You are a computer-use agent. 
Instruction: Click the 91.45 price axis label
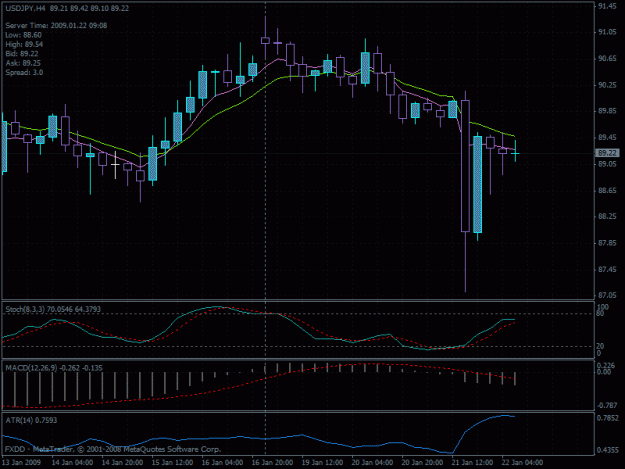tap(607, 6)
